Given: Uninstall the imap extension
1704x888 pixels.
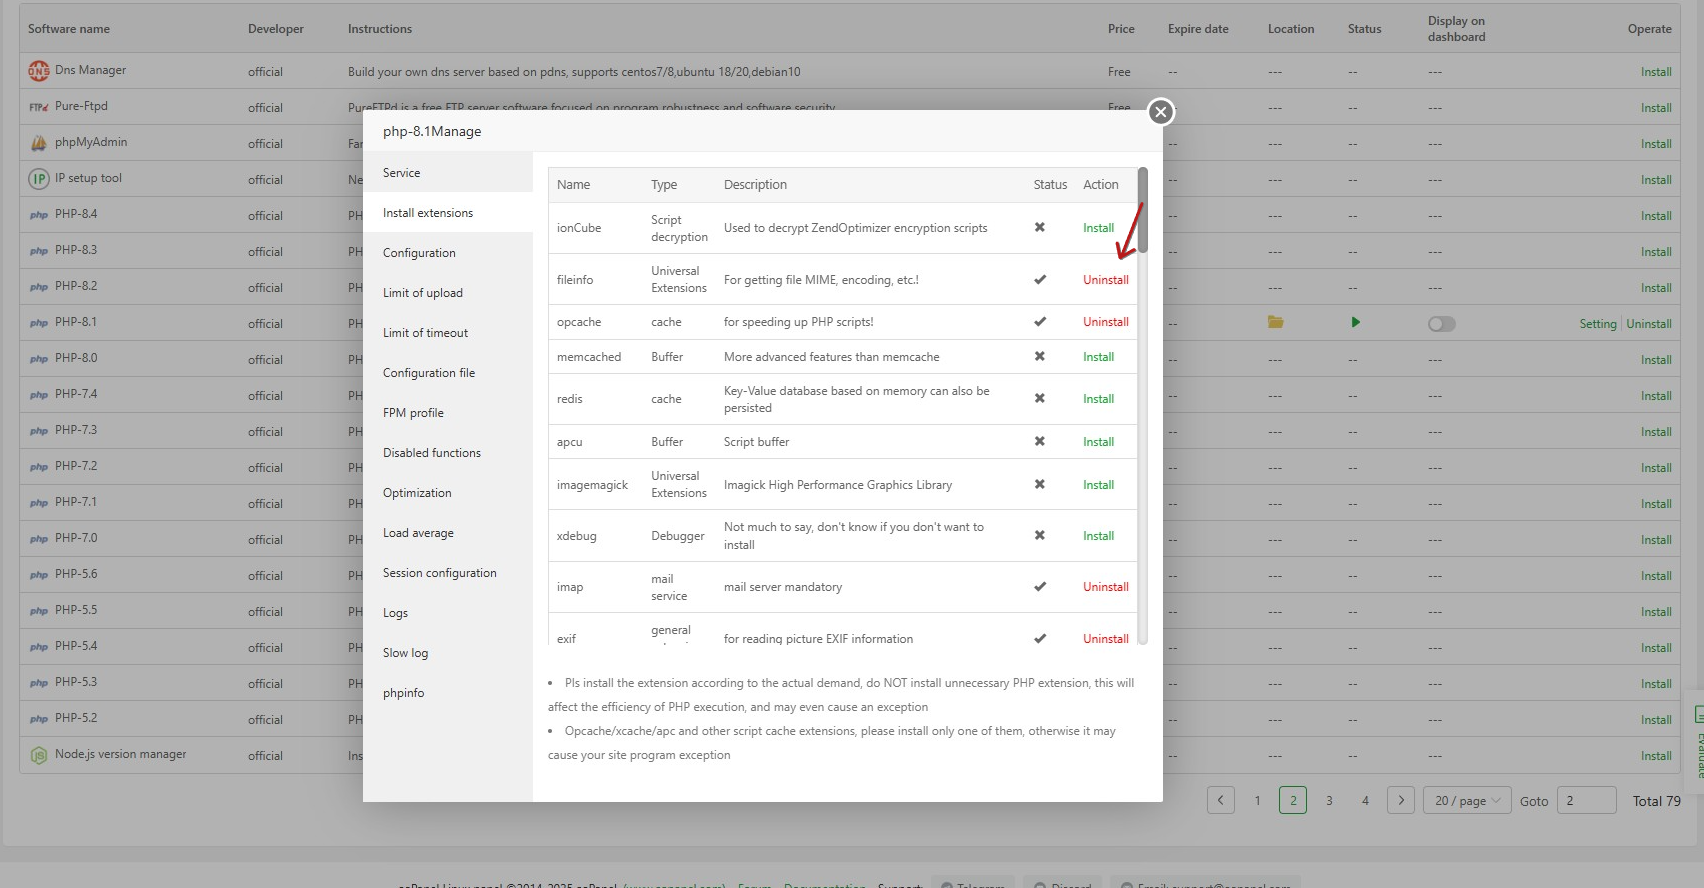Looking at the screenshot, I should [1105, 587].
